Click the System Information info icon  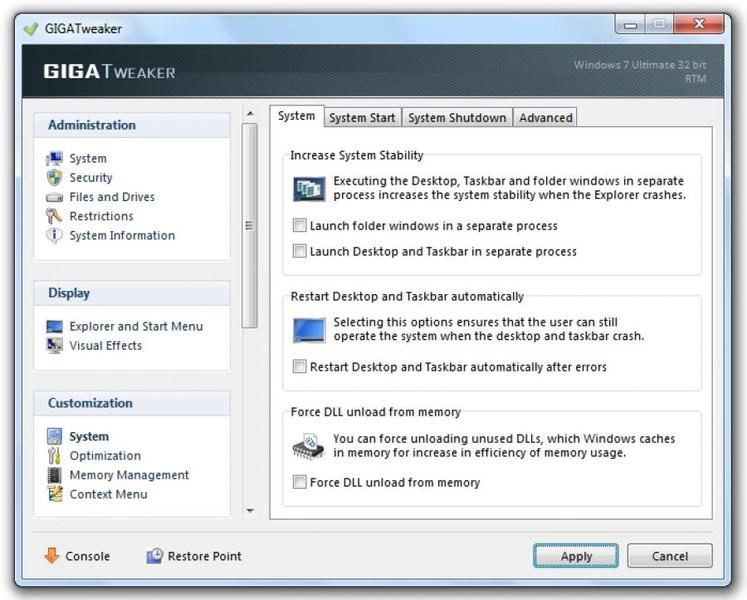click(x=54, y=235)
